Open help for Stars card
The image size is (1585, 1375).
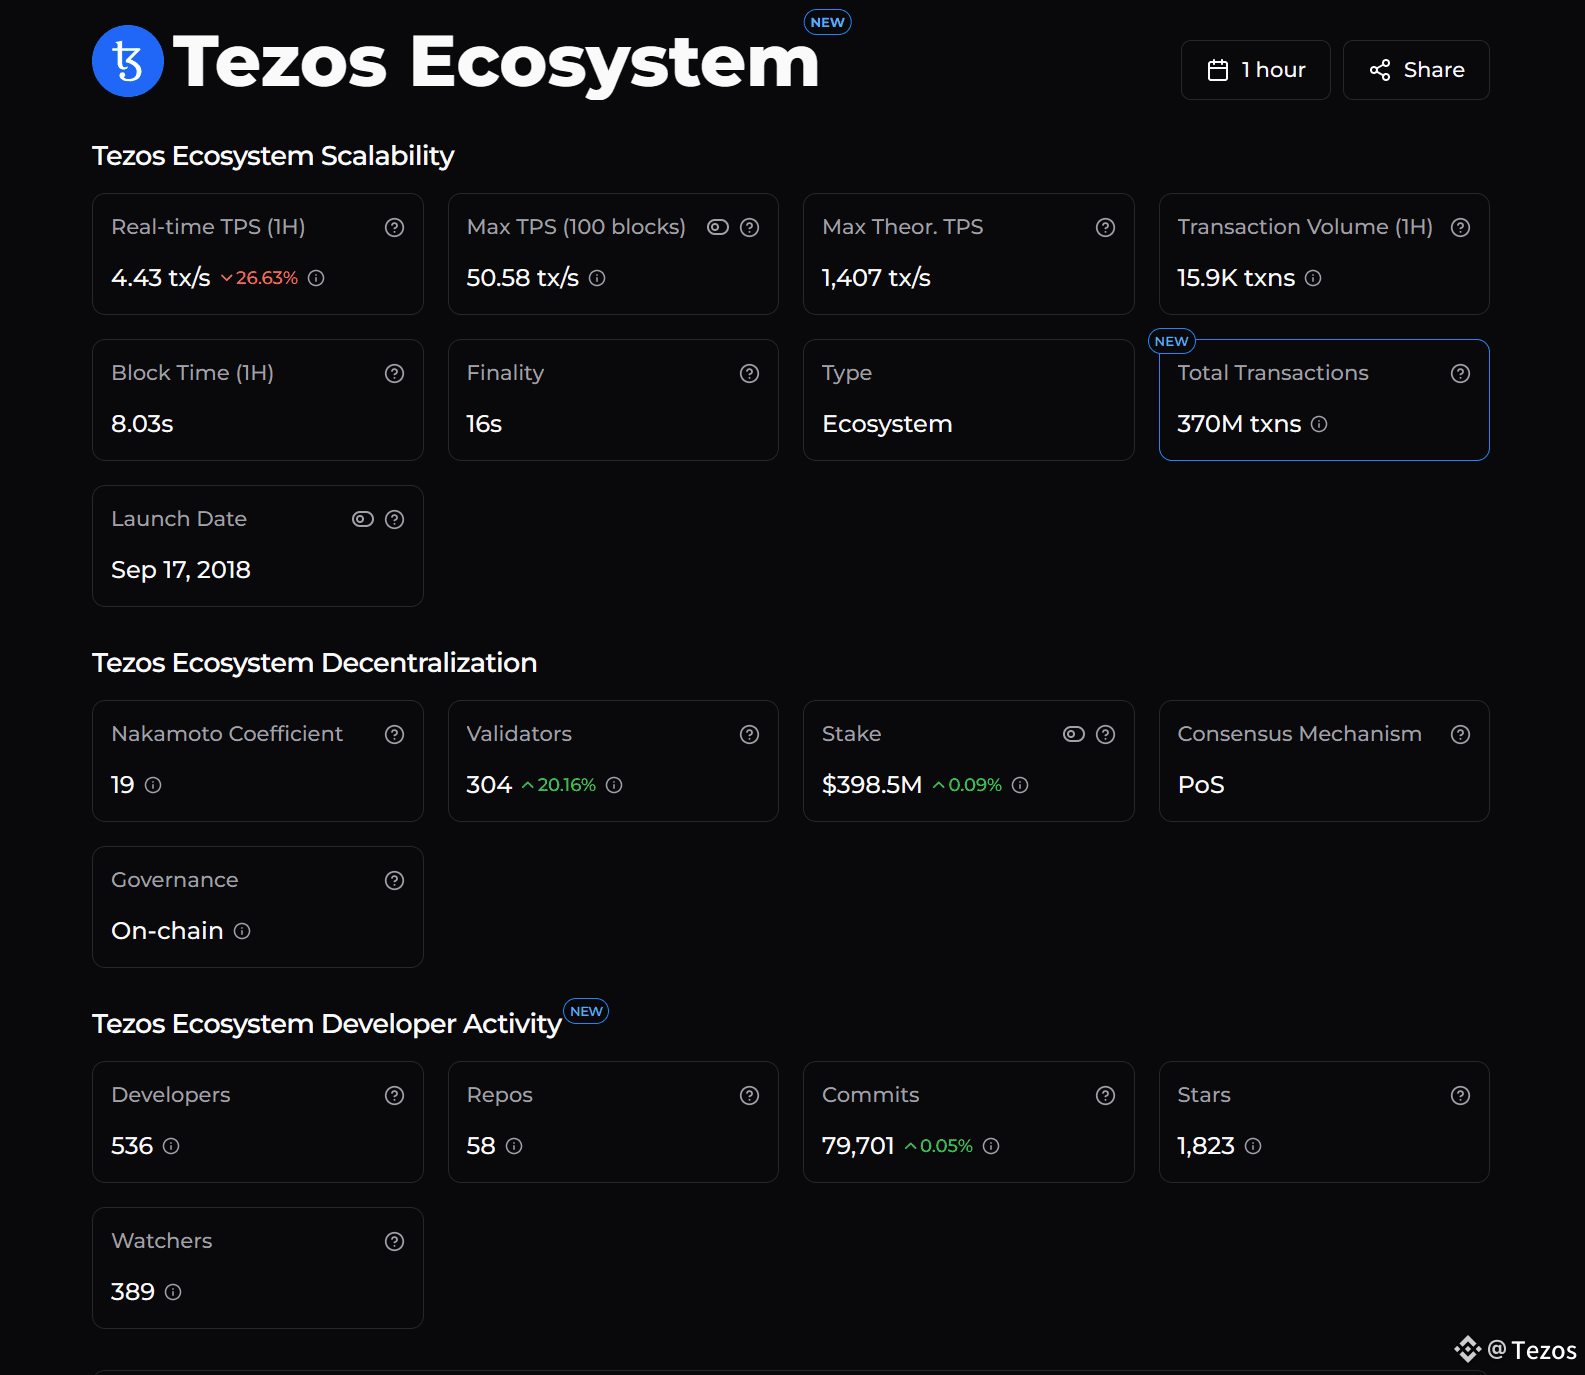[1461, 1096]
